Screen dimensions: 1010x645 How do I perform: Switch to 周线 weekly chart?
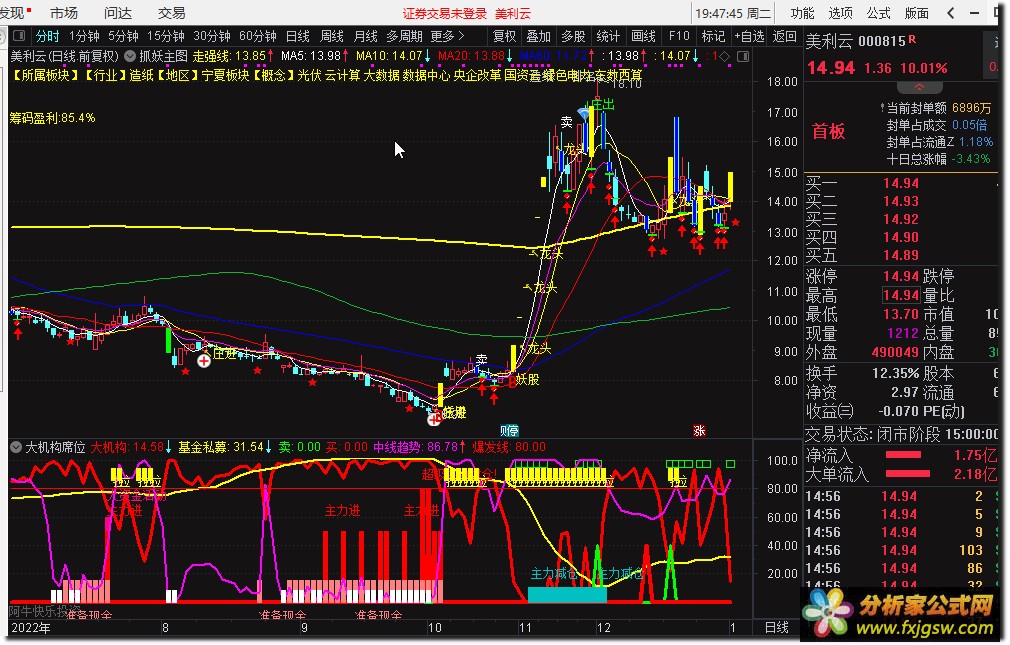point(332,36)
